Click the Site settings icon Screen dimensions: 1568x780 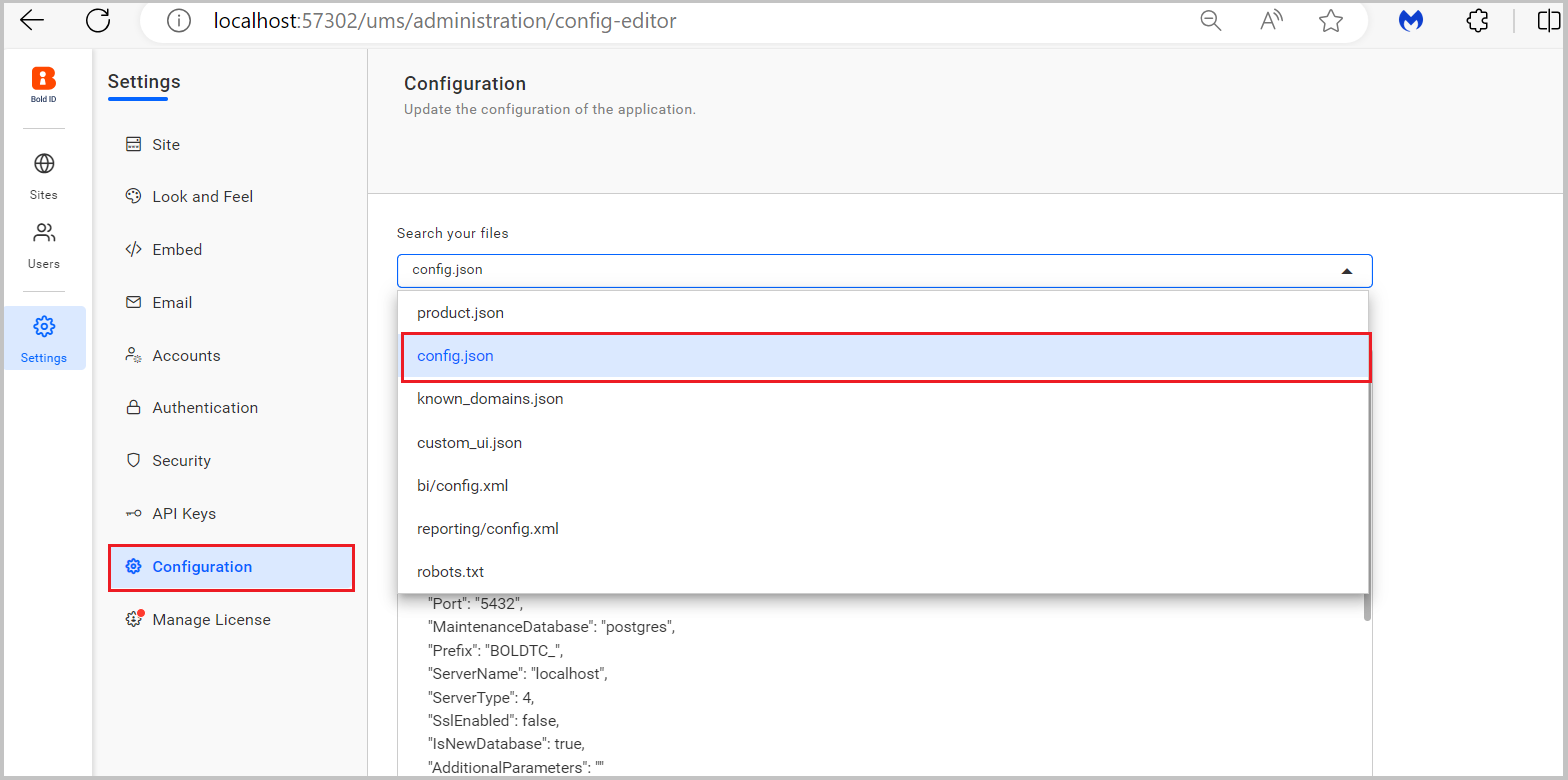tap(133, 144)
